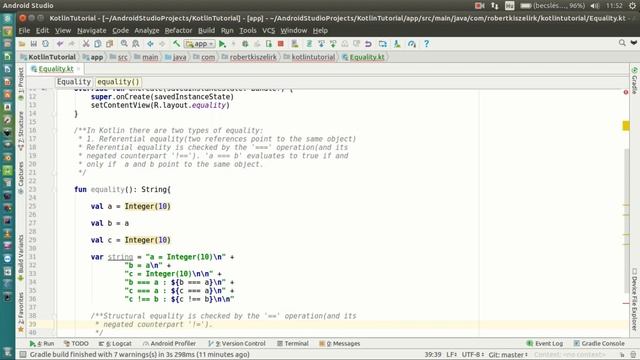Click the robertkiszelirk breadcrumb folder
The width and height of the screenshot is (640, 360).
249,57
